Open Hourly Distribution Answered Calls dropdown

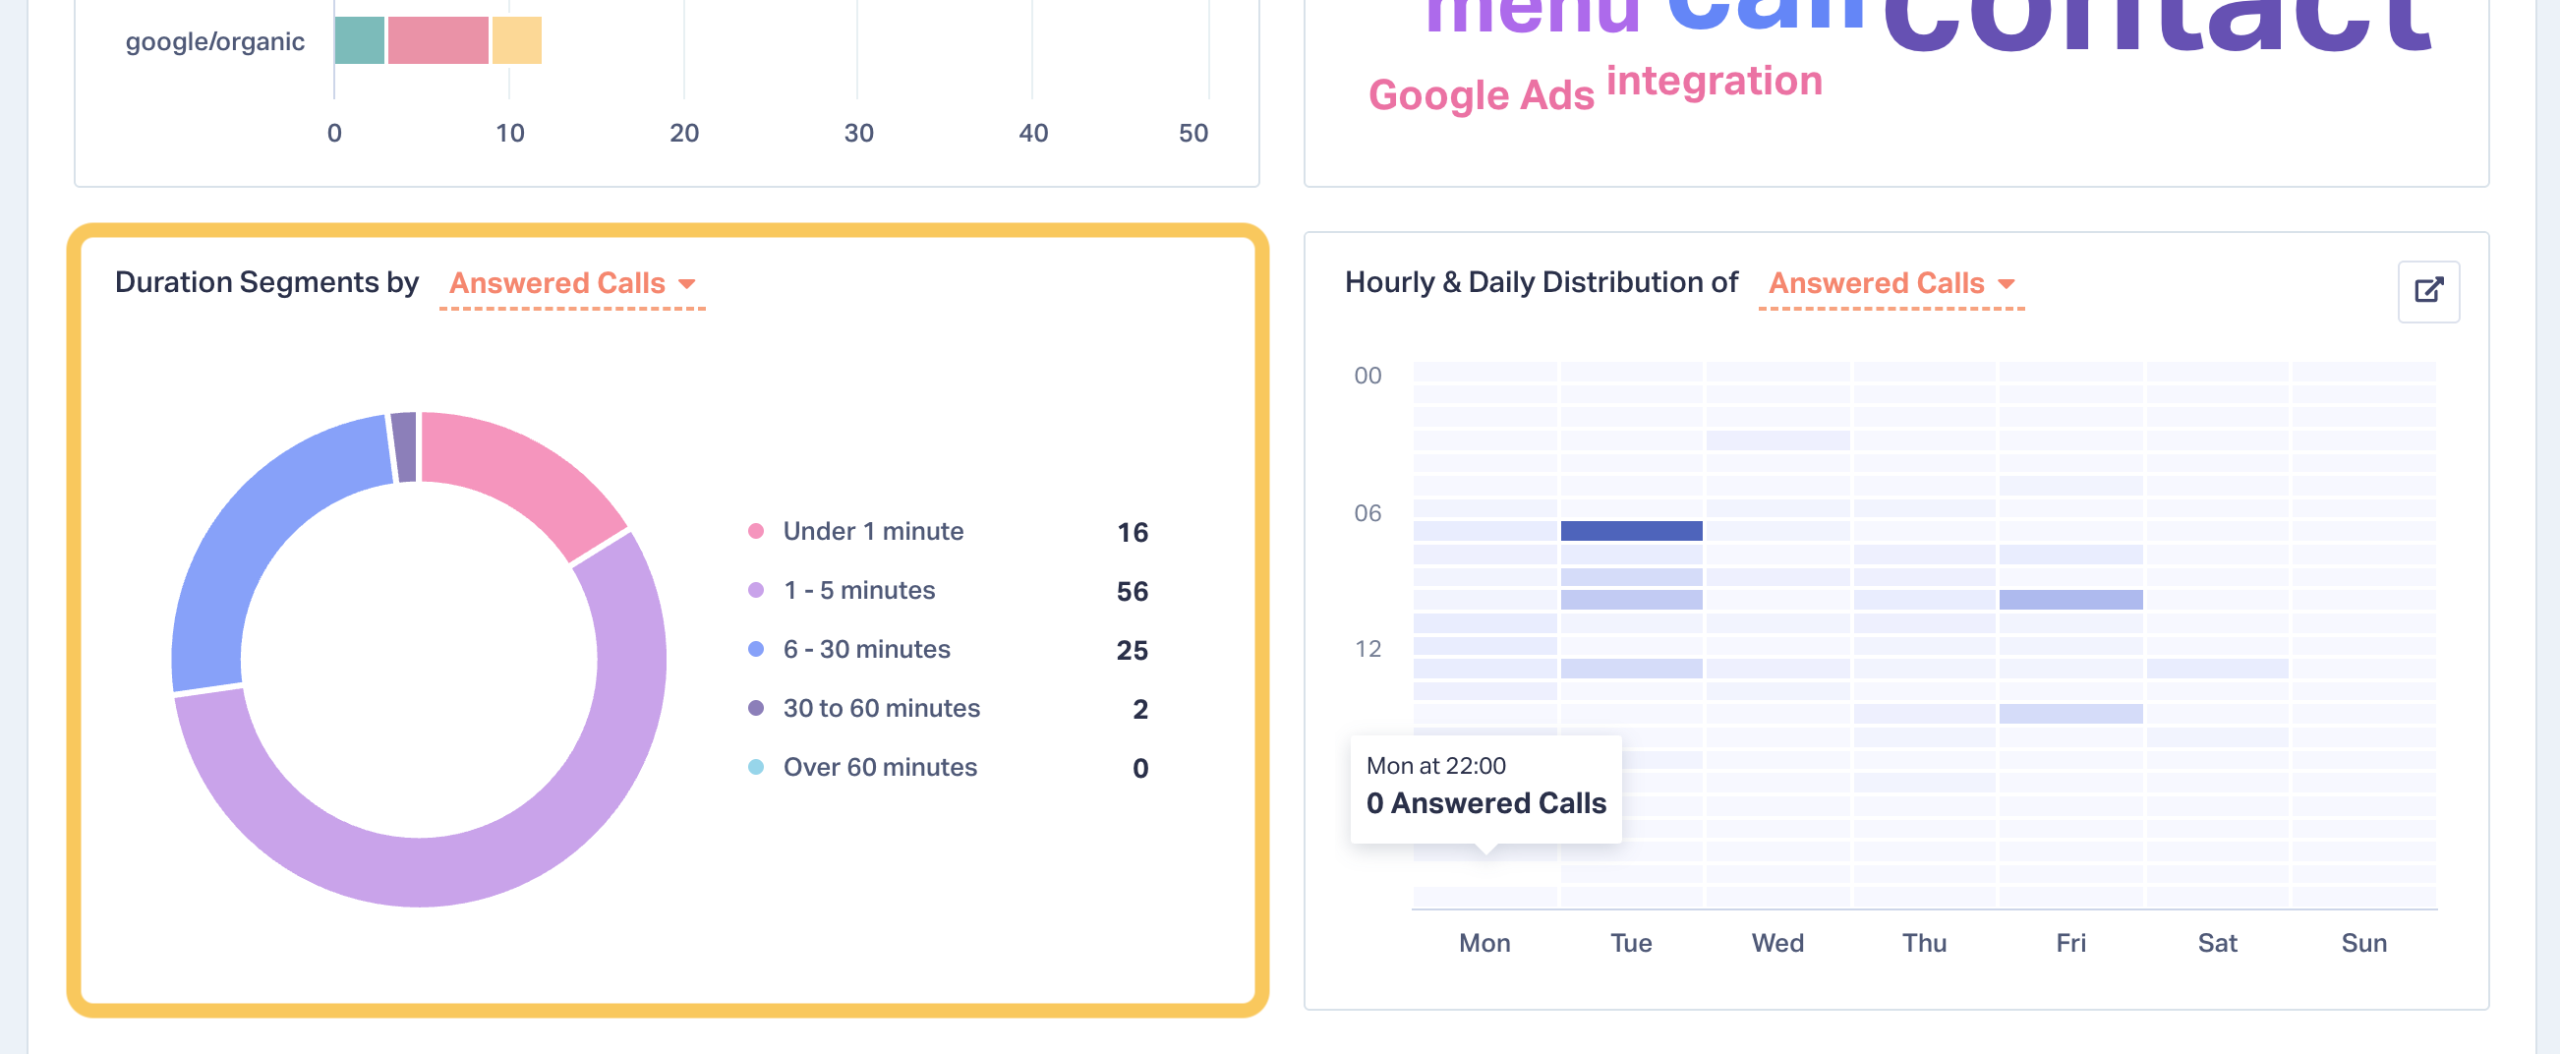pos(1891,284)
